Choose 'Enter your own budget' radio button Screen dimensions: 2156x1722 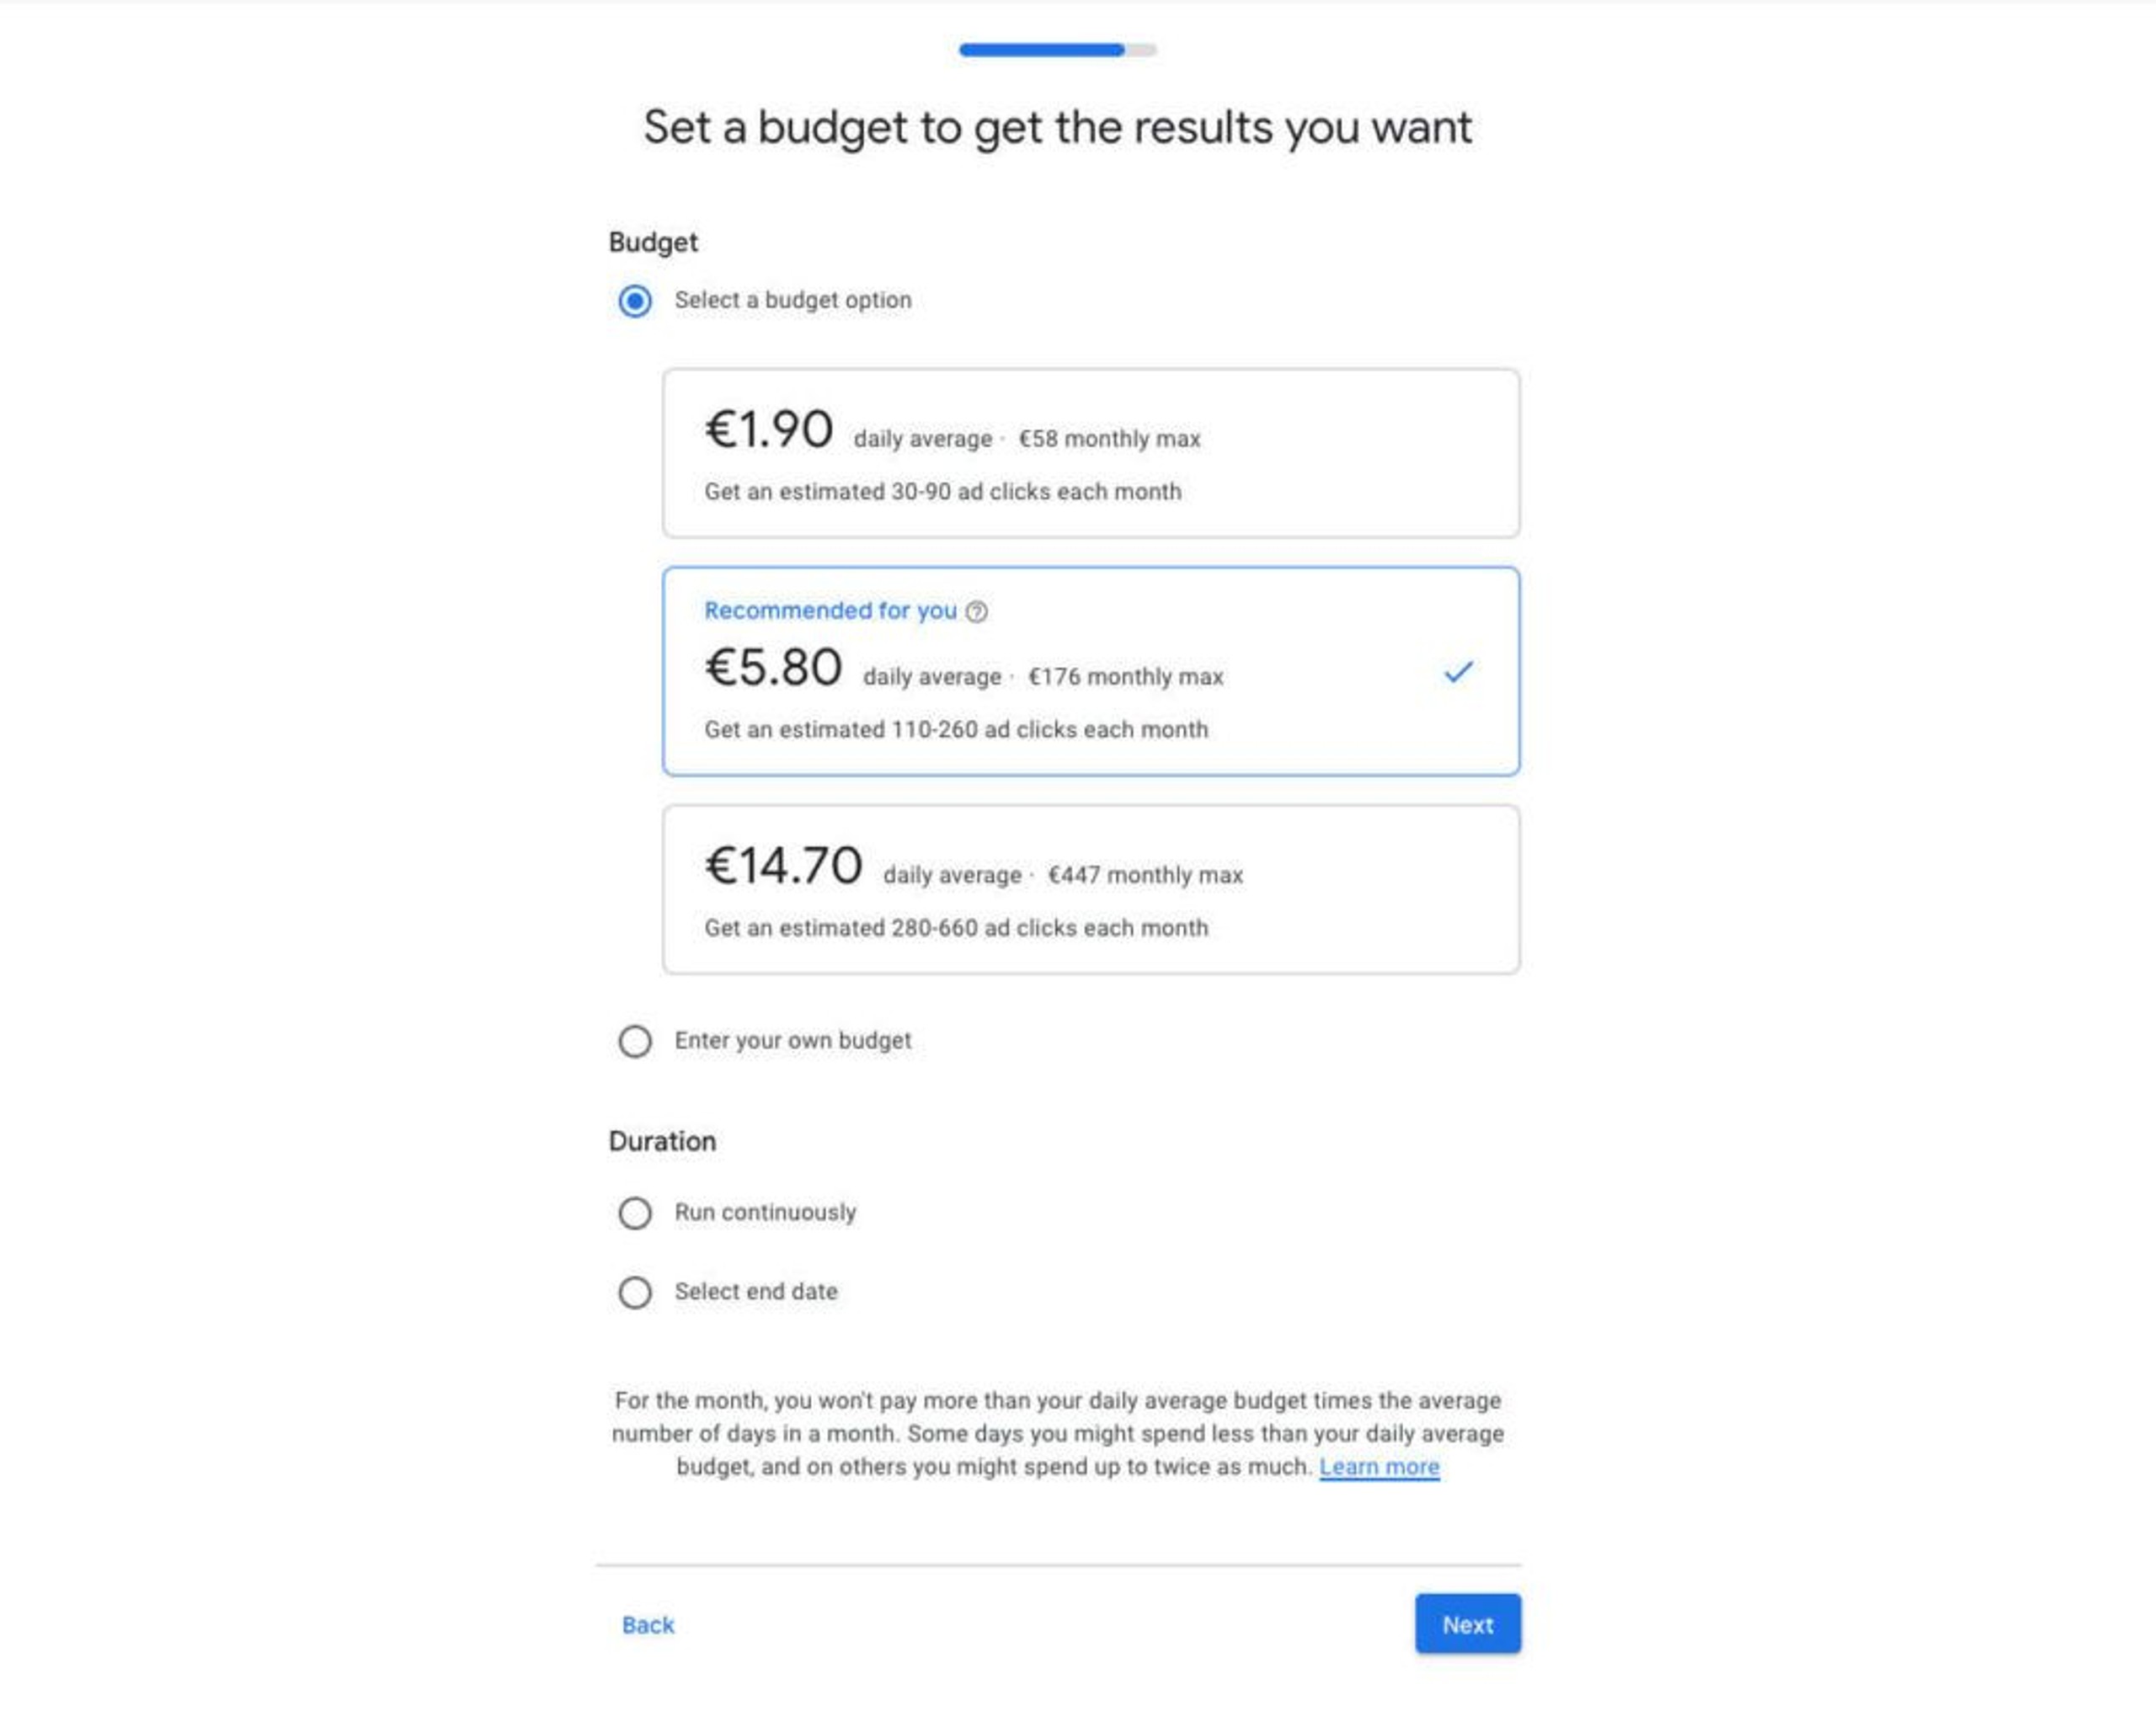click(635, 1041)
